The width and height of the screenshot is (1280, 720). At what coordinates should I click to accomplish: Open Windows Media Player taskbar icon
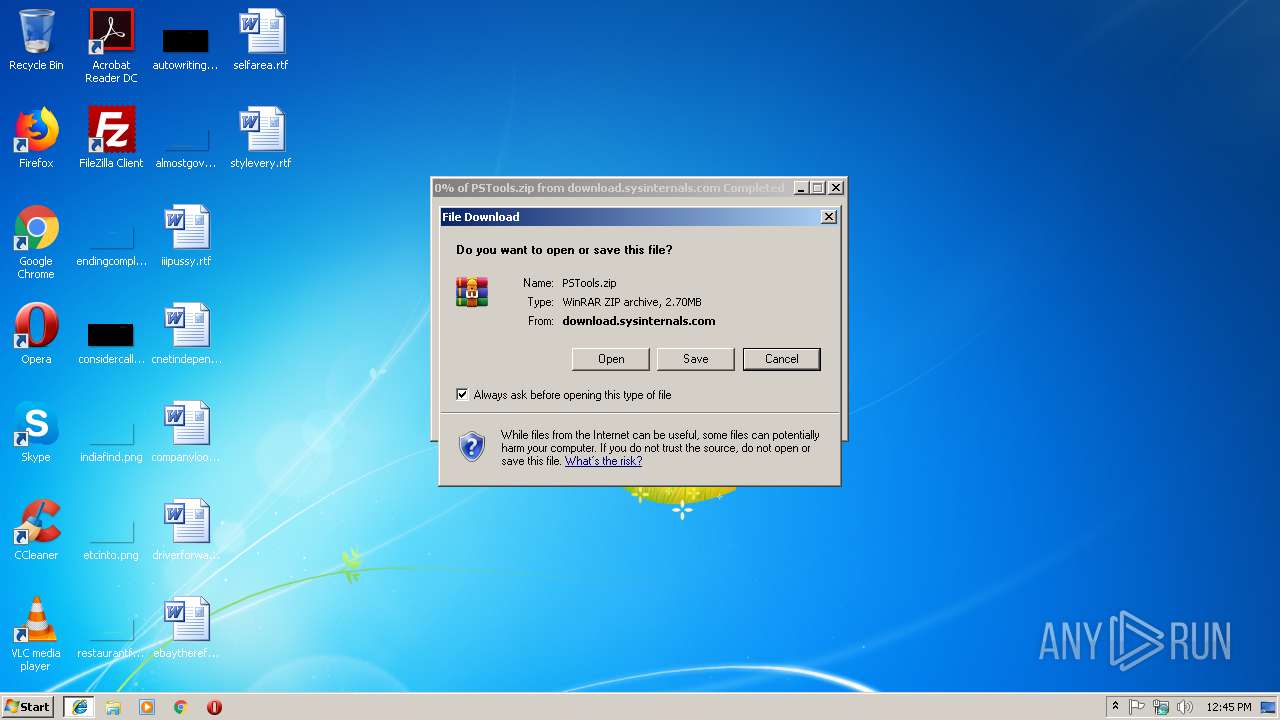147,707
